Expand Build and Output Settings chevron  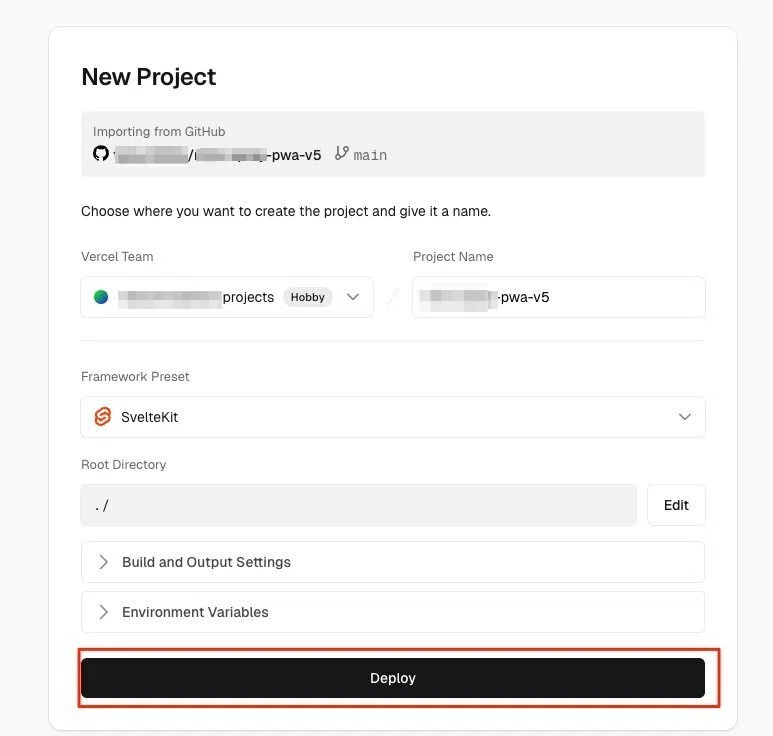pos(103,561)
